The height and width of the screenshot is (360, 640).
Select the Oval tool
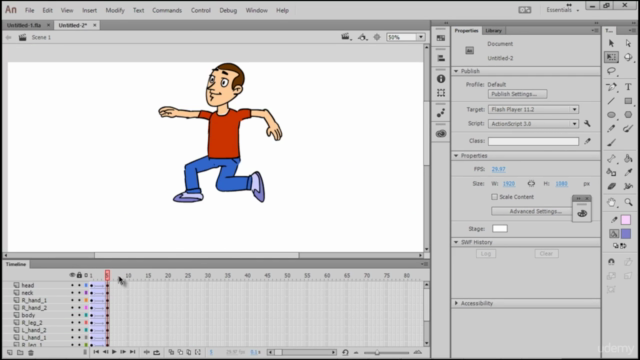[x=611, y=115]
